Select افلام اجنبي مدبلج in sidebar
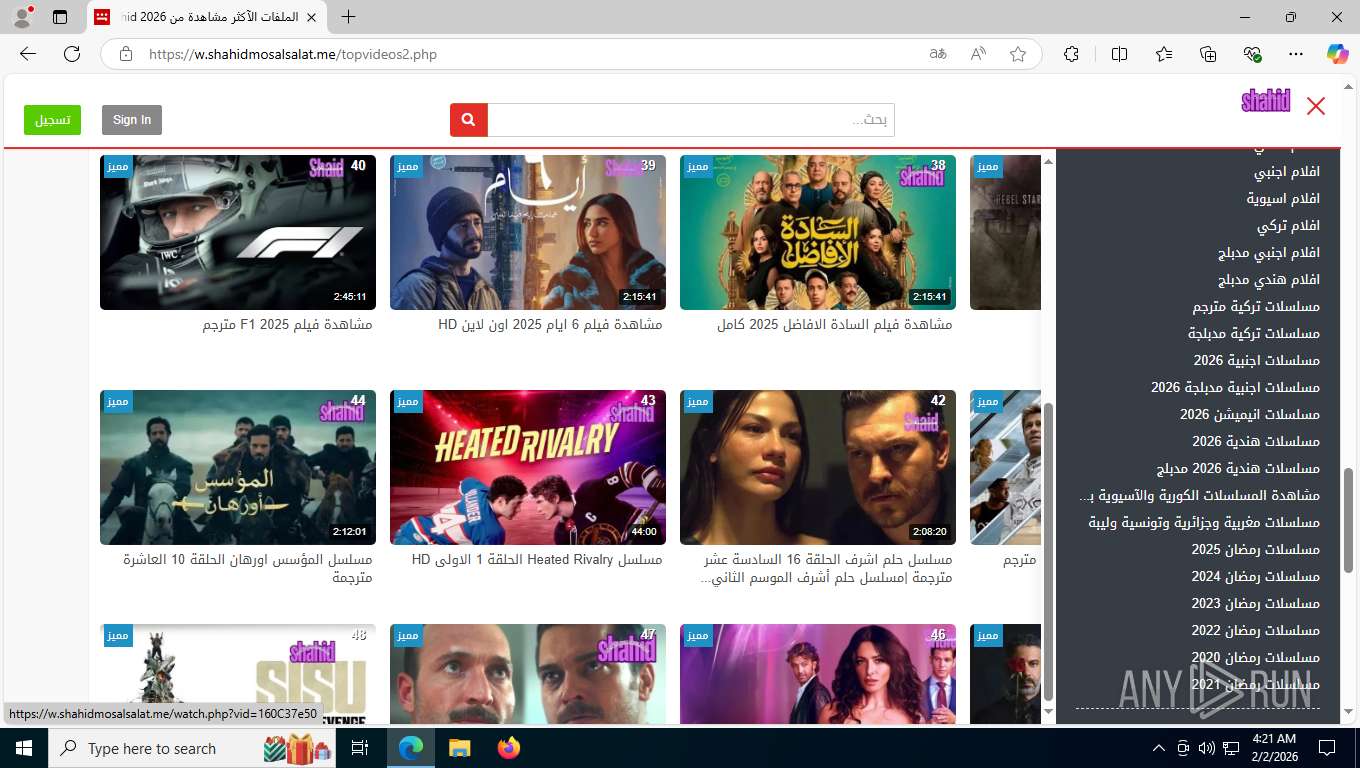Image resolution: width=1360 pixels, height=768 pixels. [x=1269, y=253]
